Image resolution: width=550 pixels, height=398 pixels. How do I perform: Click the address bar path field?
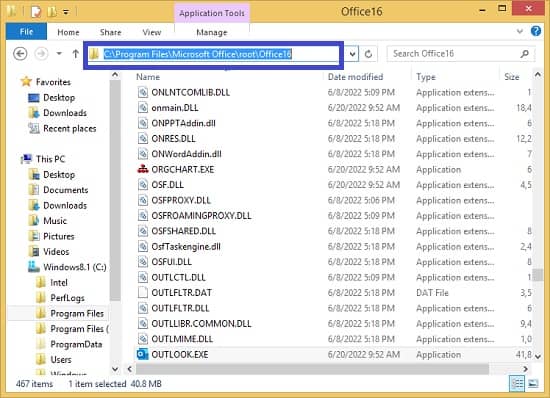click(x=213, y=54)
